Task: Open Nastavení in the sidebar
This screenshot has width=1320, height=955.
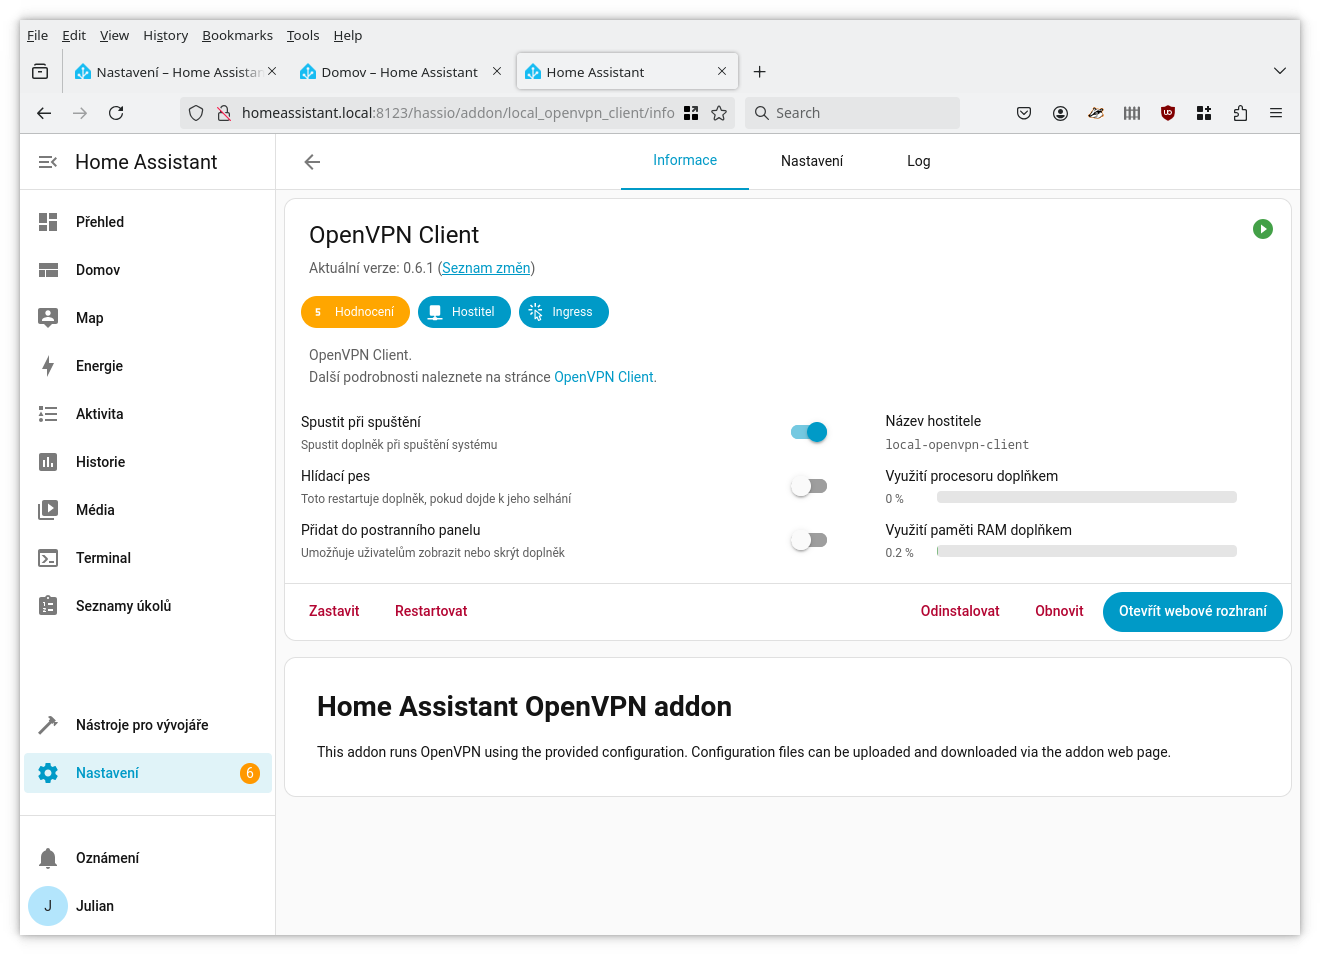Action: pyautogui.click(x=148, y=773)
